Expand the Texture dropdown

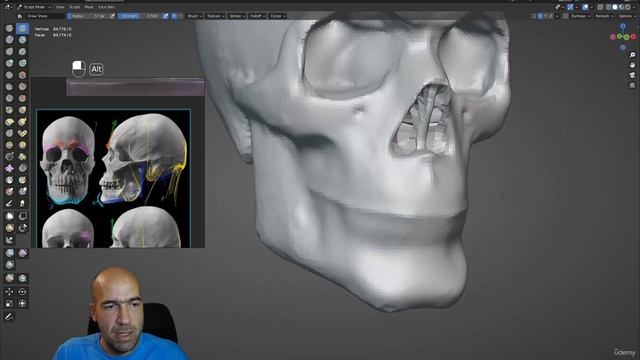coord(215,16)
